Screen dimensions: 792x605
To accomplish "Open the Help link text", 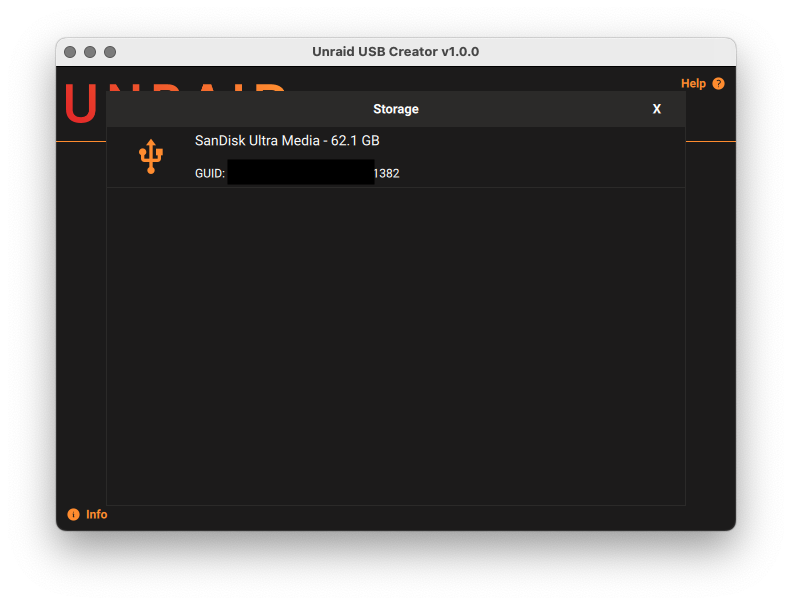I will pos(693,84).
